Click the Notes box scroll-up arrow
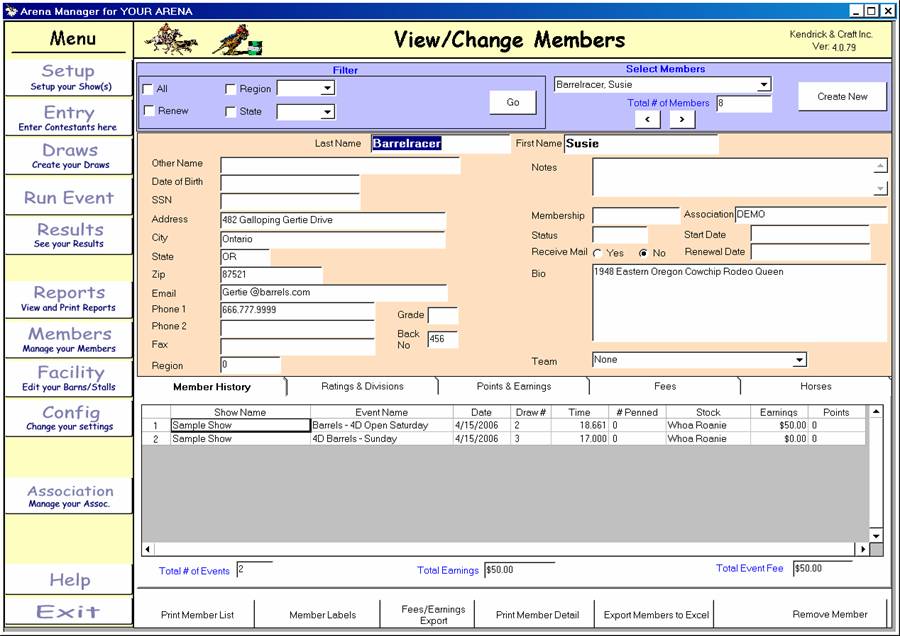The image size is (900, 636). [880, 166]
